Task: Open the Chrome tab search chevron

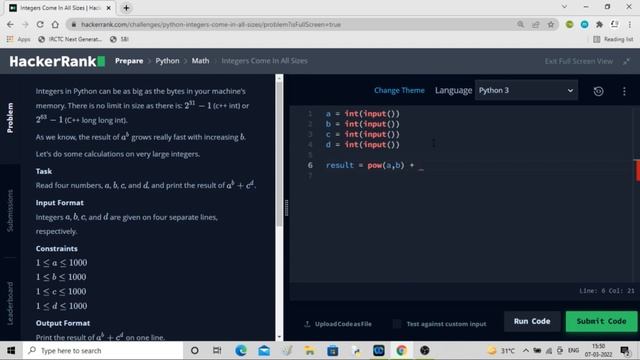Action: point(564,7)
